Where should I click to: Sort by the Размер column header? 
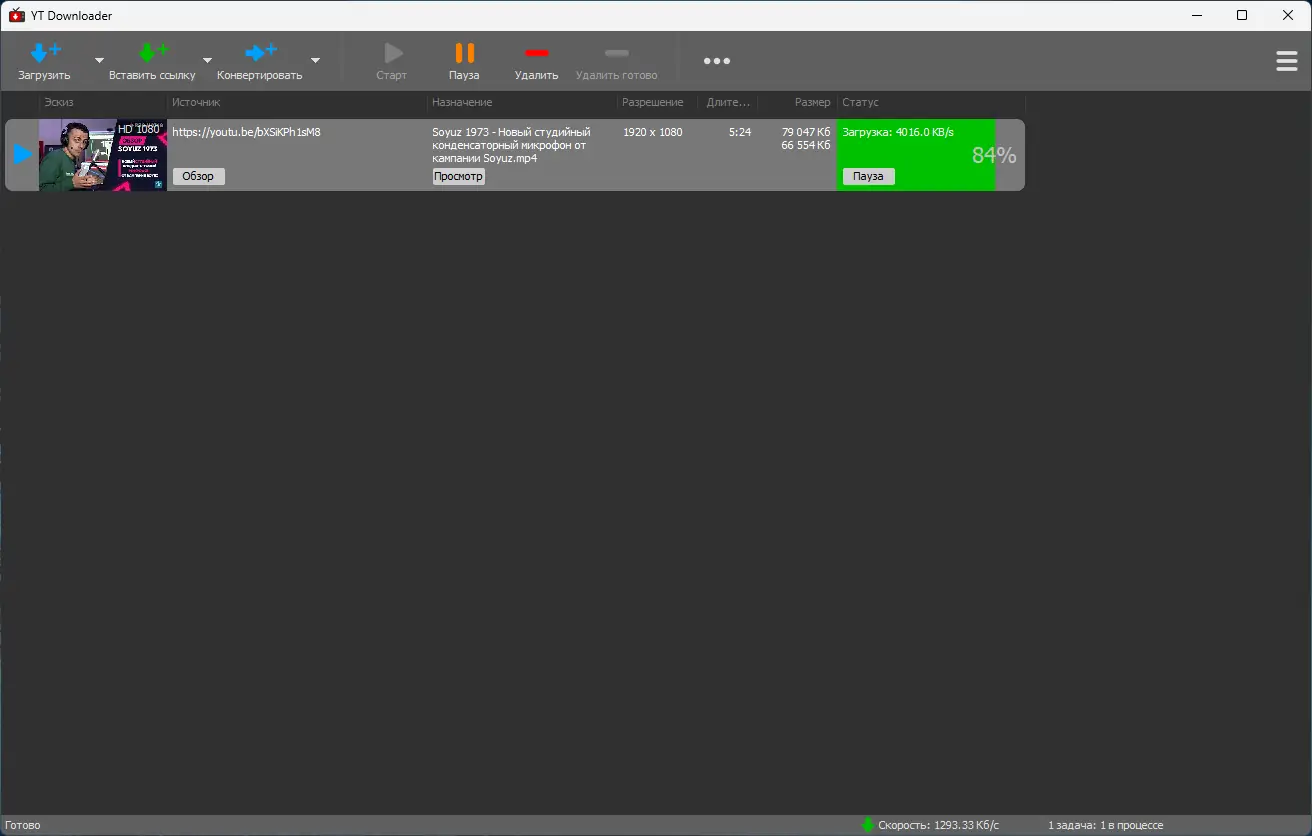797,102
